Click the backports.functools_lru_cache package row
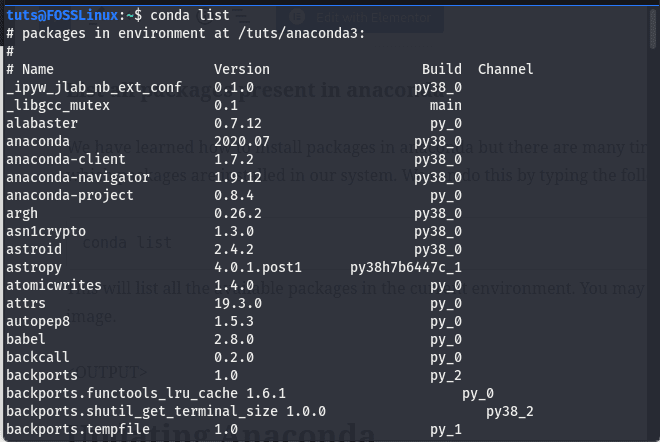The width and height of the screenshot is (660, 442). (250, 393)
